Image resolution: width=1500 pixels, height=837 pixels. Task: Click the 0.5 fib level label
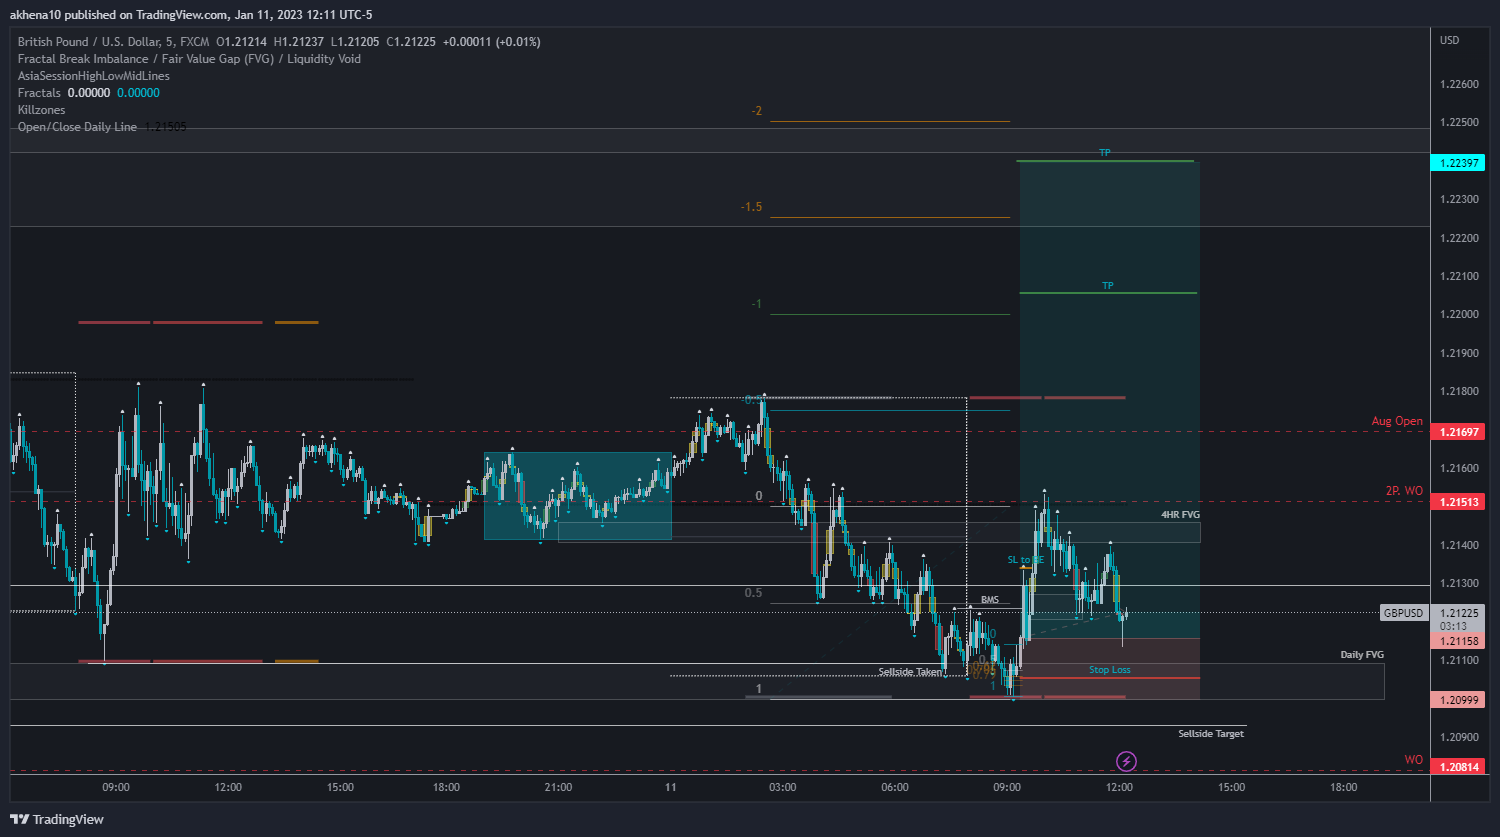pyautogui.click(x=753, y=593)
